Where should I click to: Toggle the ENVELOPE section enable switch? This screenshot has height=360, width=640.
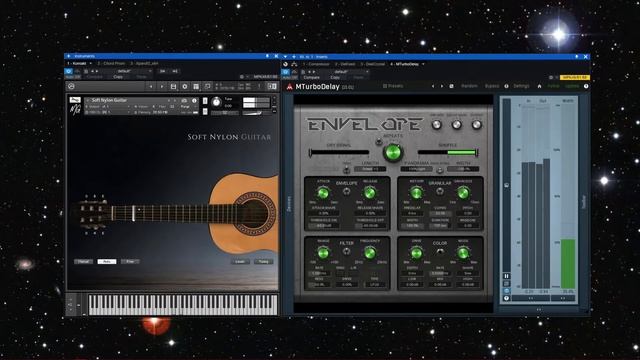(346, 191)
